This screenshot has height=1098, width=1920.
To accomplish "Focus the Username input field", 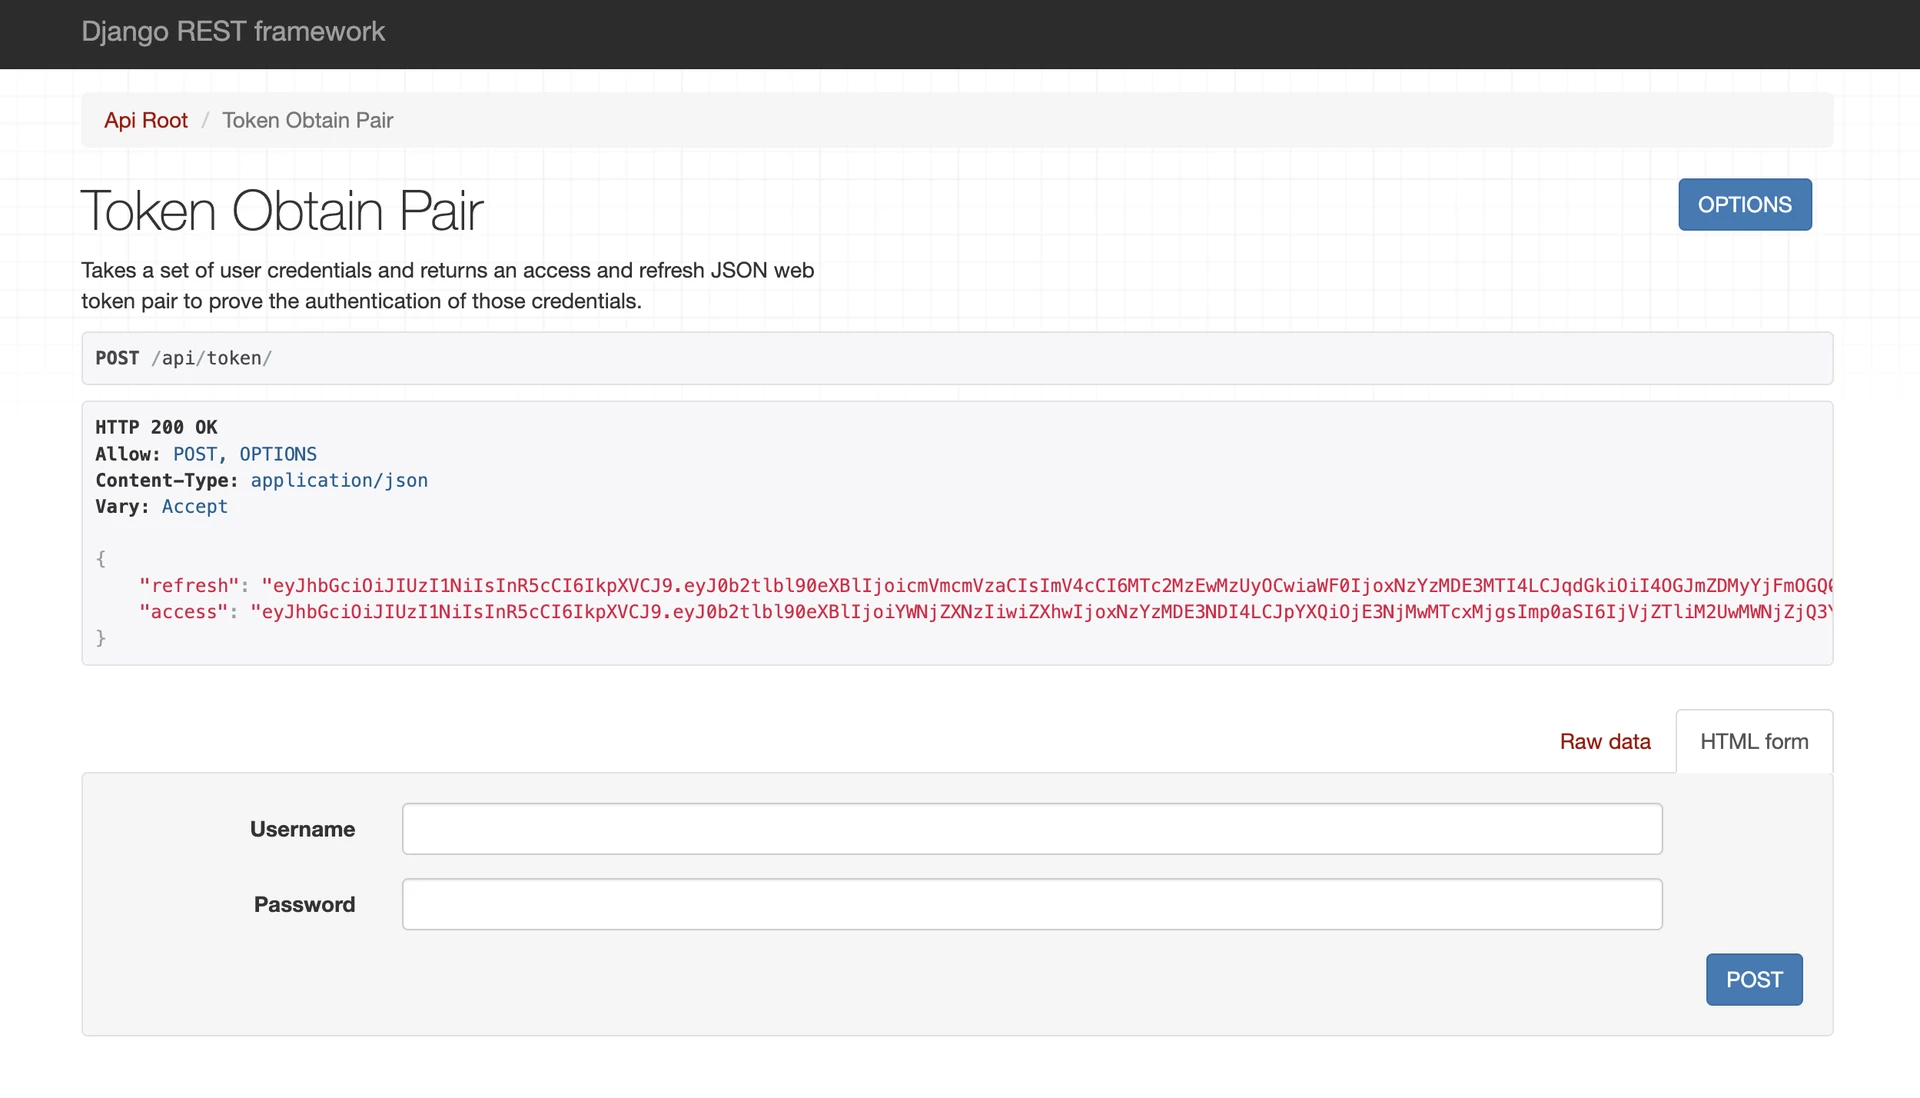I will pyautogui.click(x=1031, y=829).
